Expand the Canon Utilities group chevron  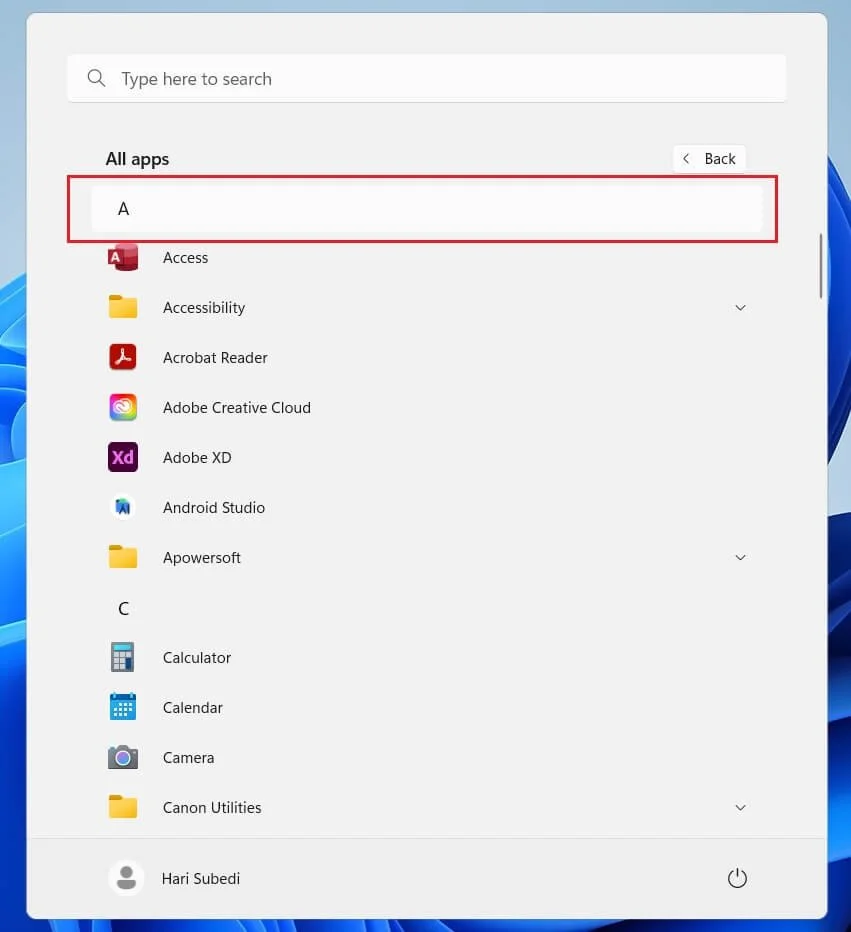pos(740,807)
